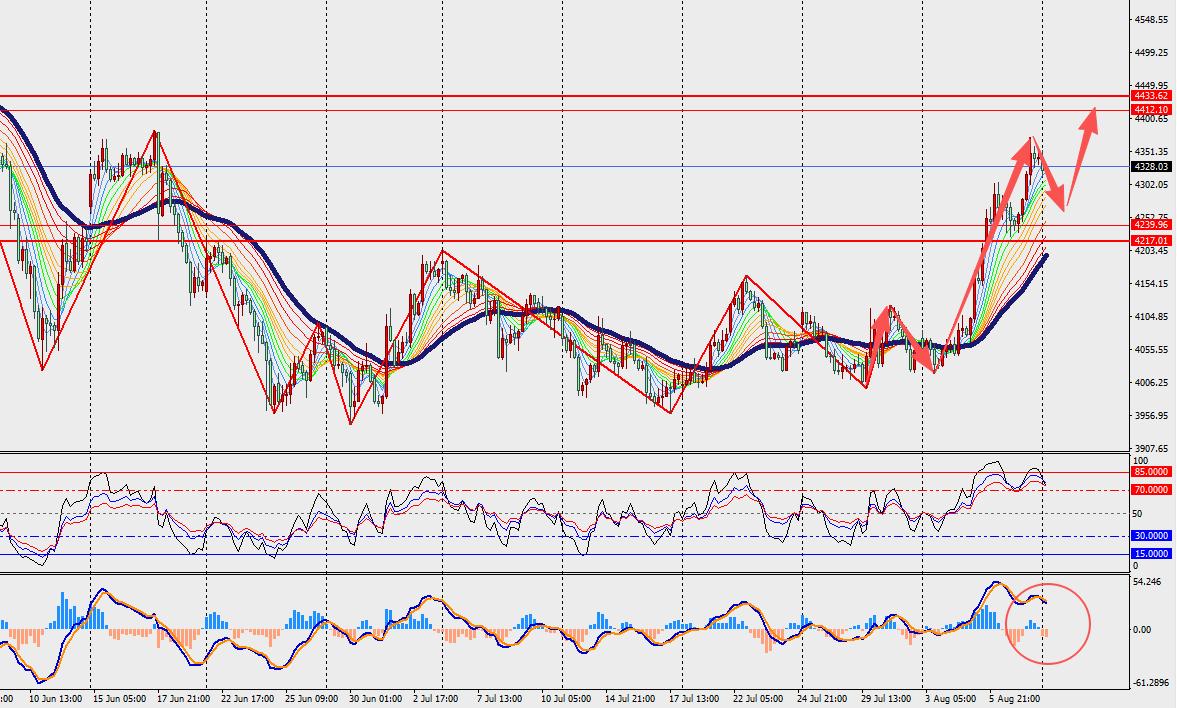1177x708 pixels.
Task: Click the 5 Aug 21:00 time label
Action: (1014, 699)
